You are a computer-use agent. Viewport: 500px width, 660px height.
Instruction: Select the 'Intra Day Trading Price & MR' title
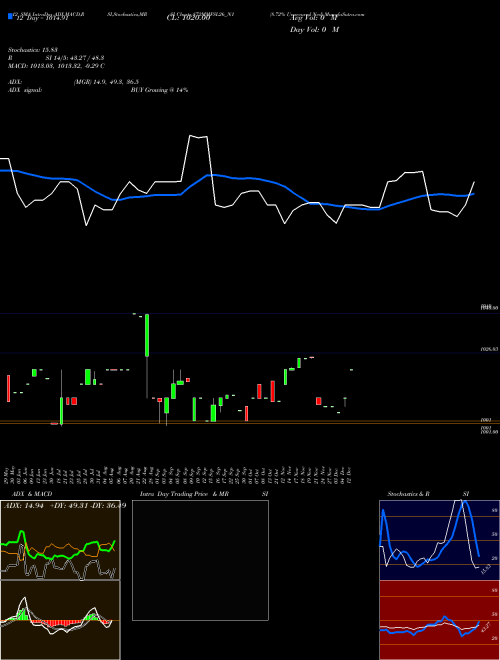(184, 494)
